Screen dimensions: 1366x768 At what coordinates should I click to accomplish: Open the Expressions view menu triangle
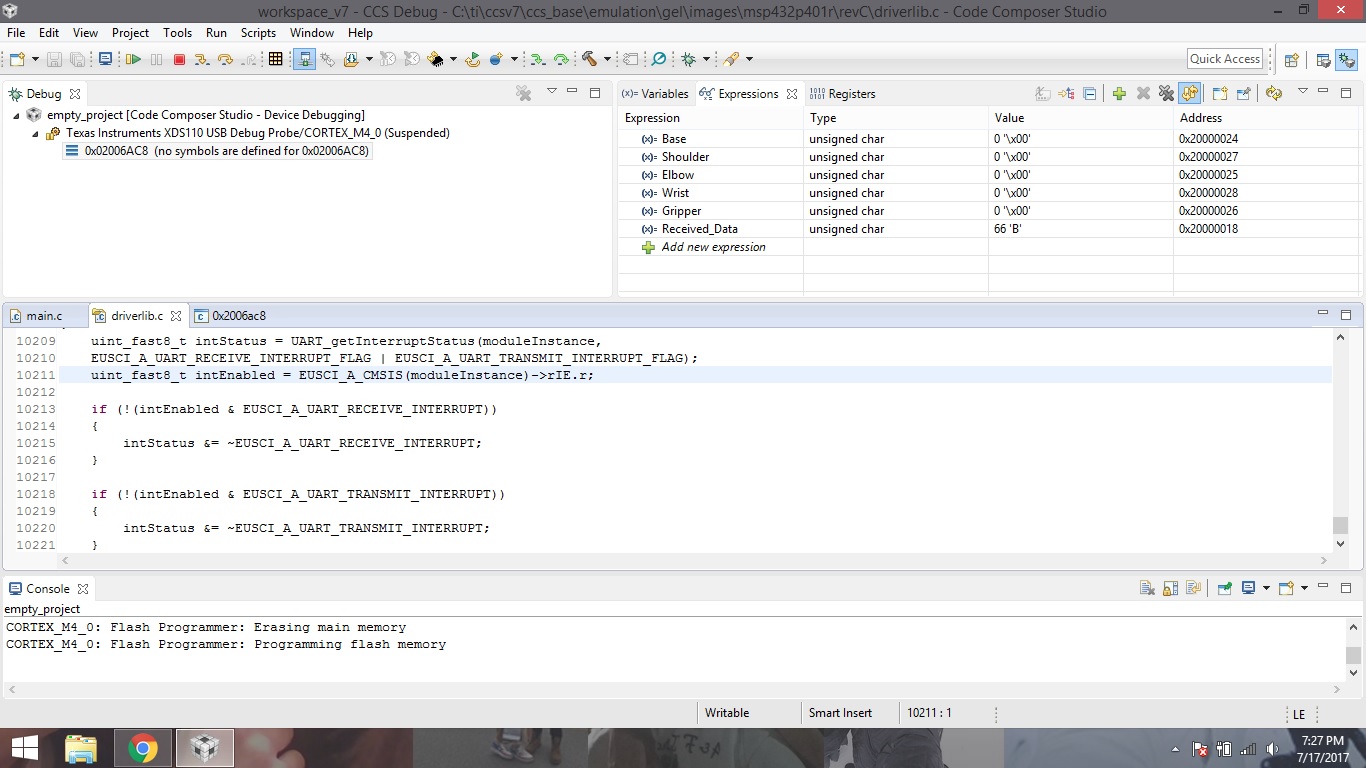[1302, 92]
